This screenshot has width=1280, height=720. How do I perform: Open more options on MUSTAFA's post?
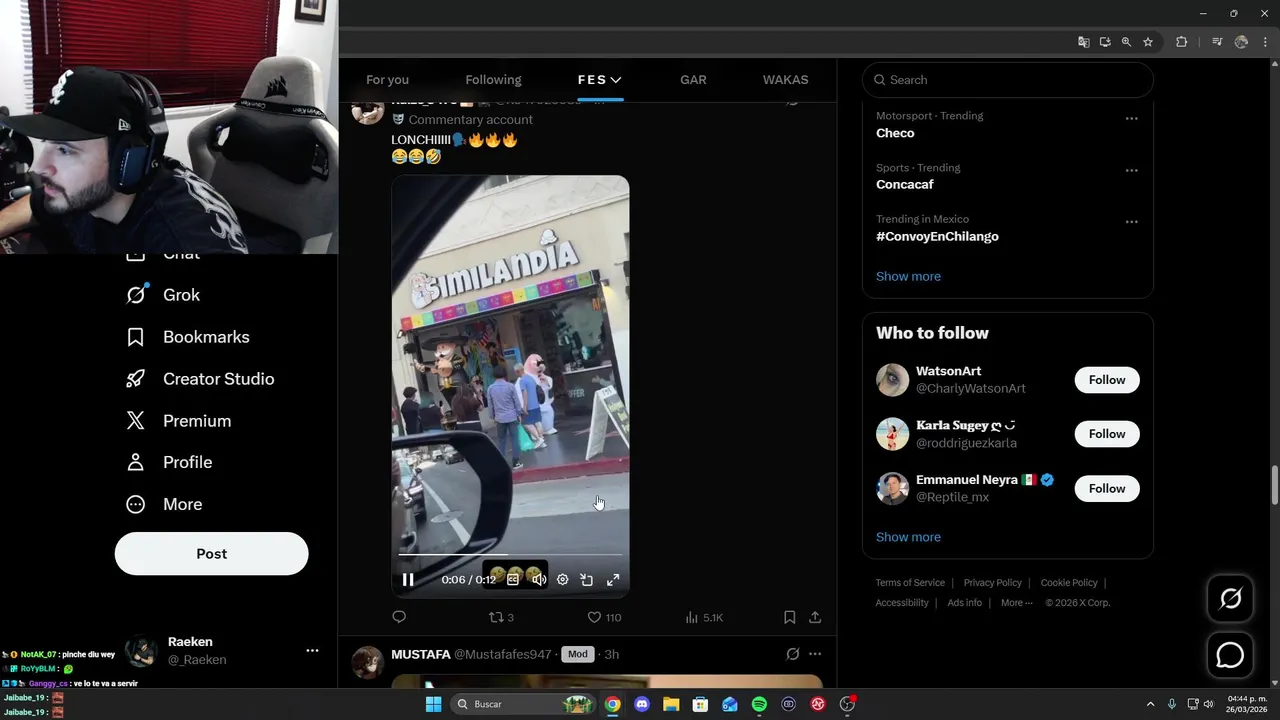[815, 654]
